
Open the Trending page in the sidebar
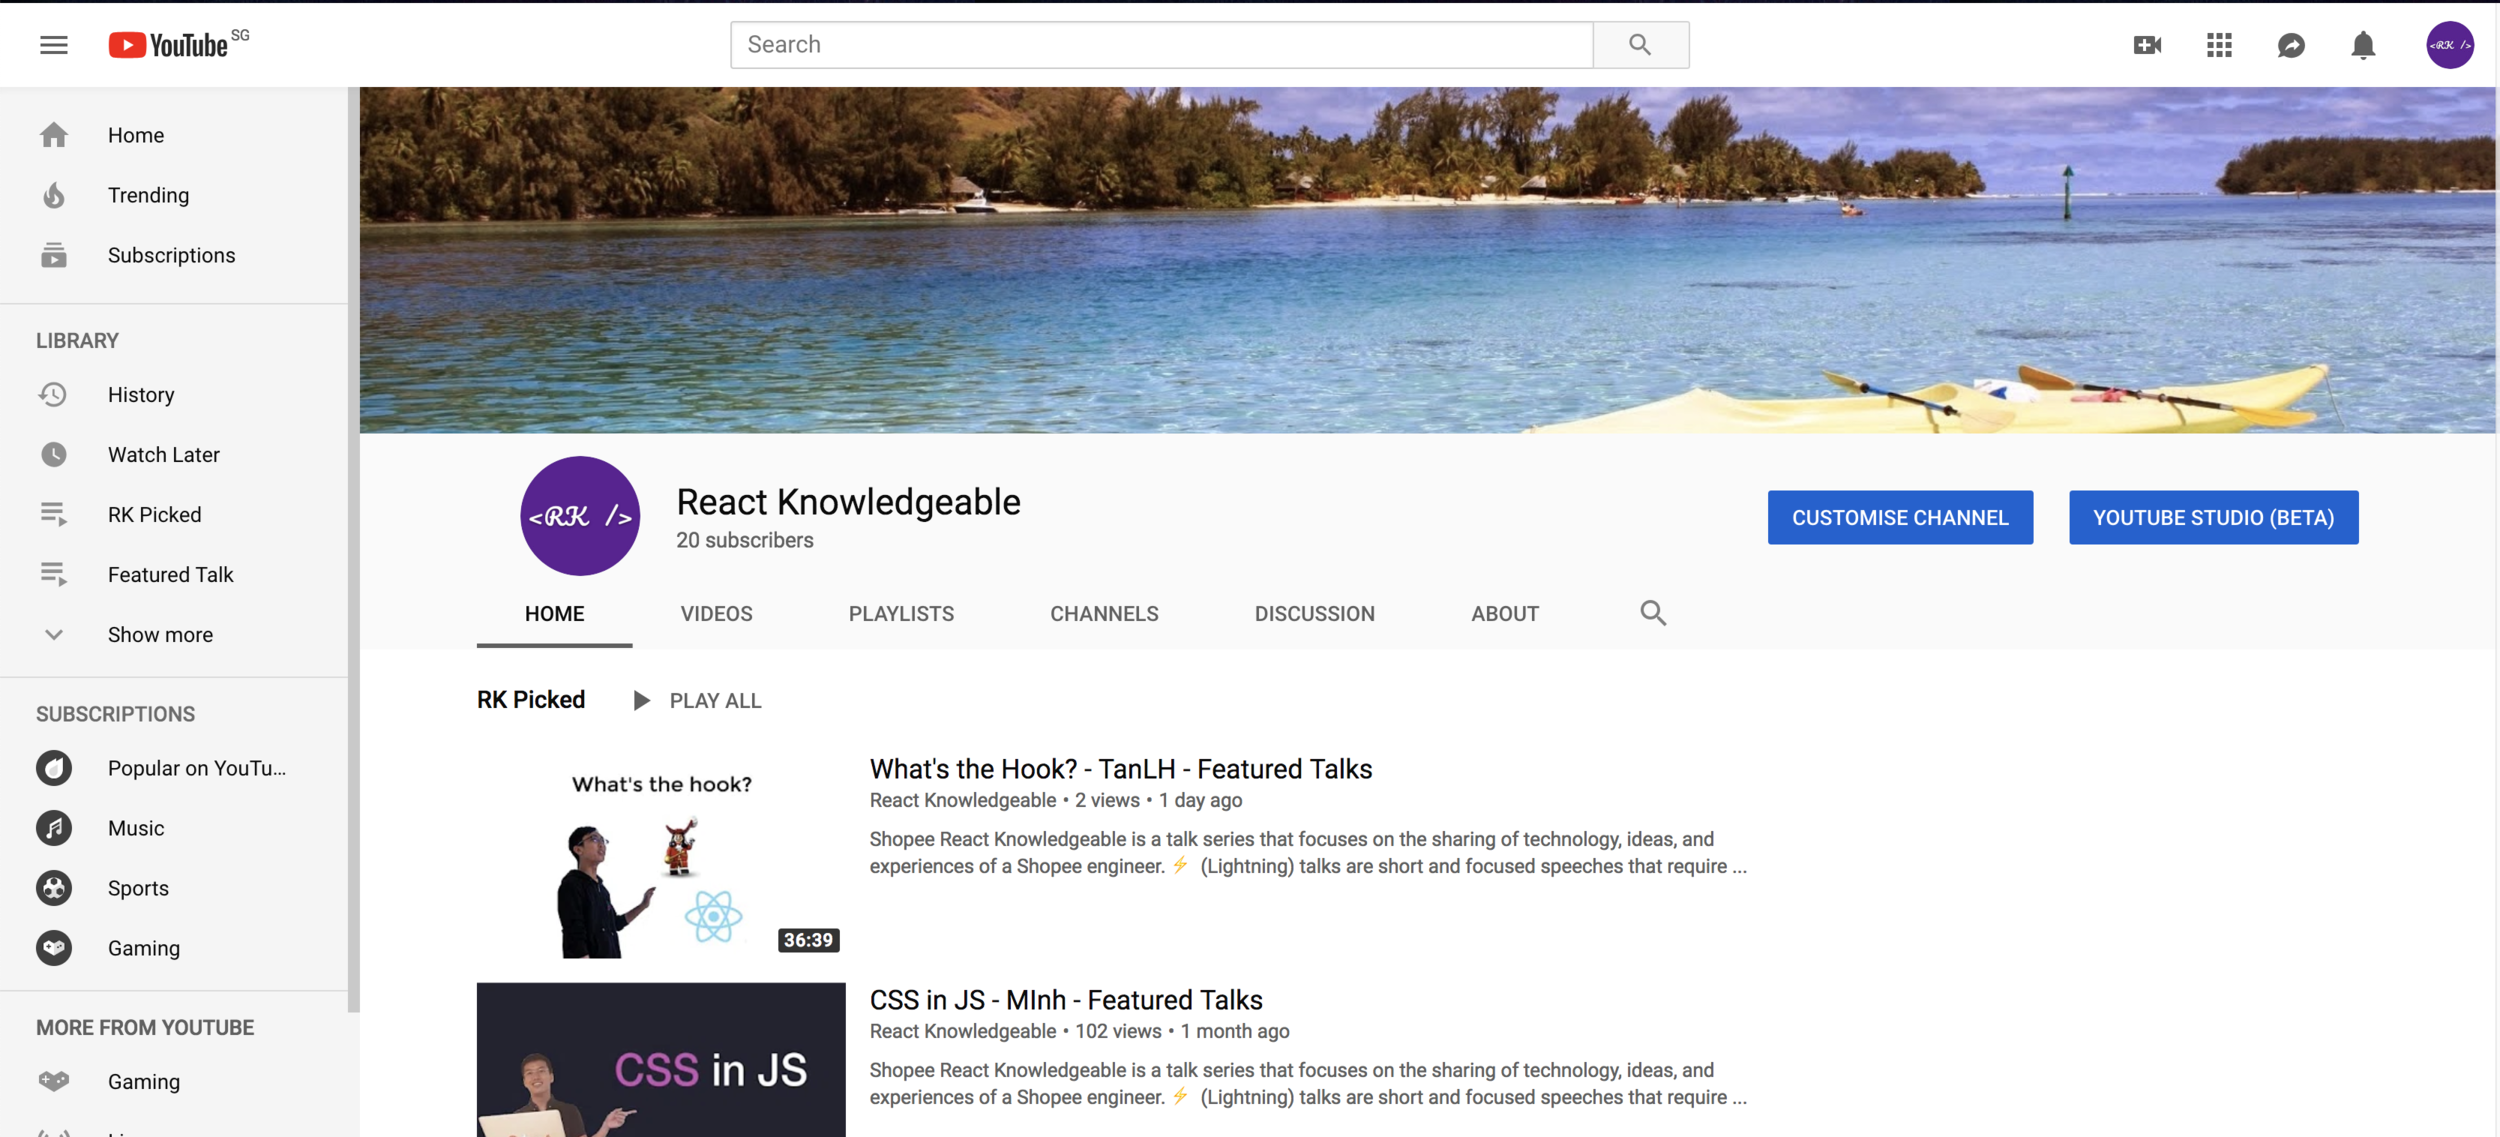click(x=148, y=195)
